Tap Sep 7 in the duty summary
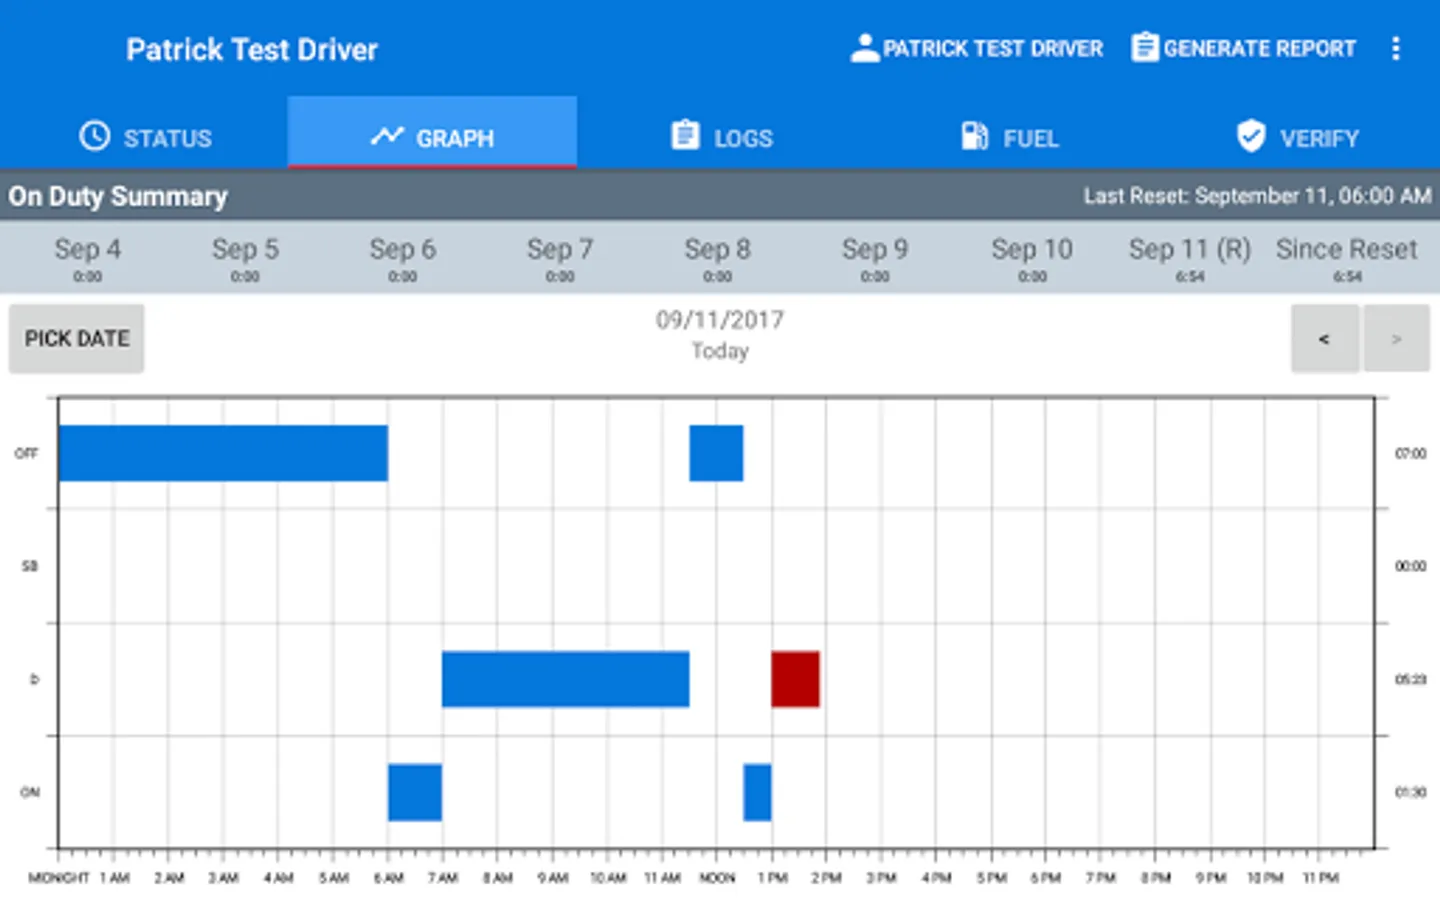 tap(560, 258)
